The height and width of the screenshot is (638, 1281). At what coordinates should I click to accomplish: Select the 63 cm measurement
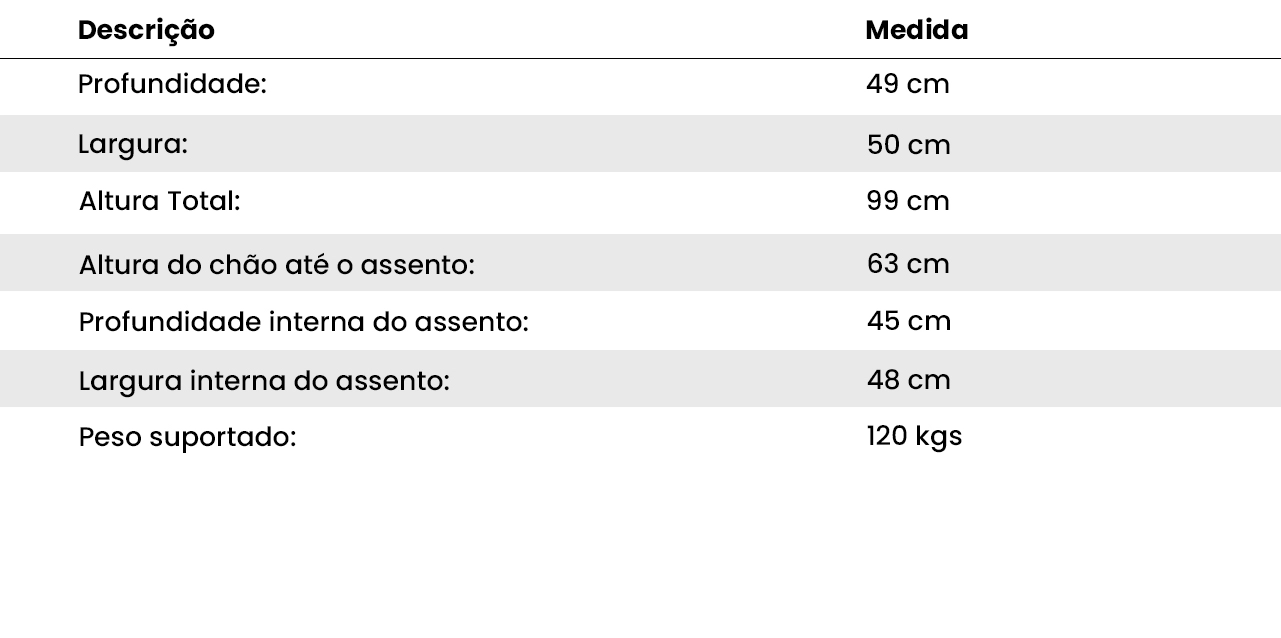pos(907,264)
